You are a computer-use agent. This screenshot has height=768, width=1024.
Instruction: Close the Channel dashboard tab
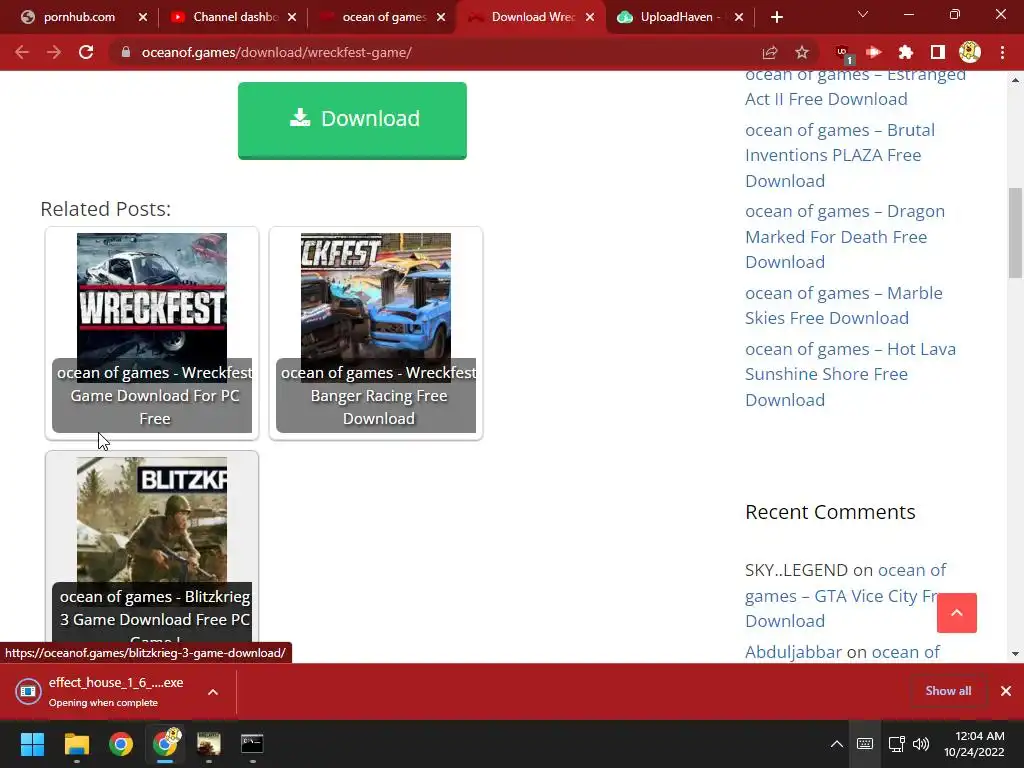pos(292,17)
